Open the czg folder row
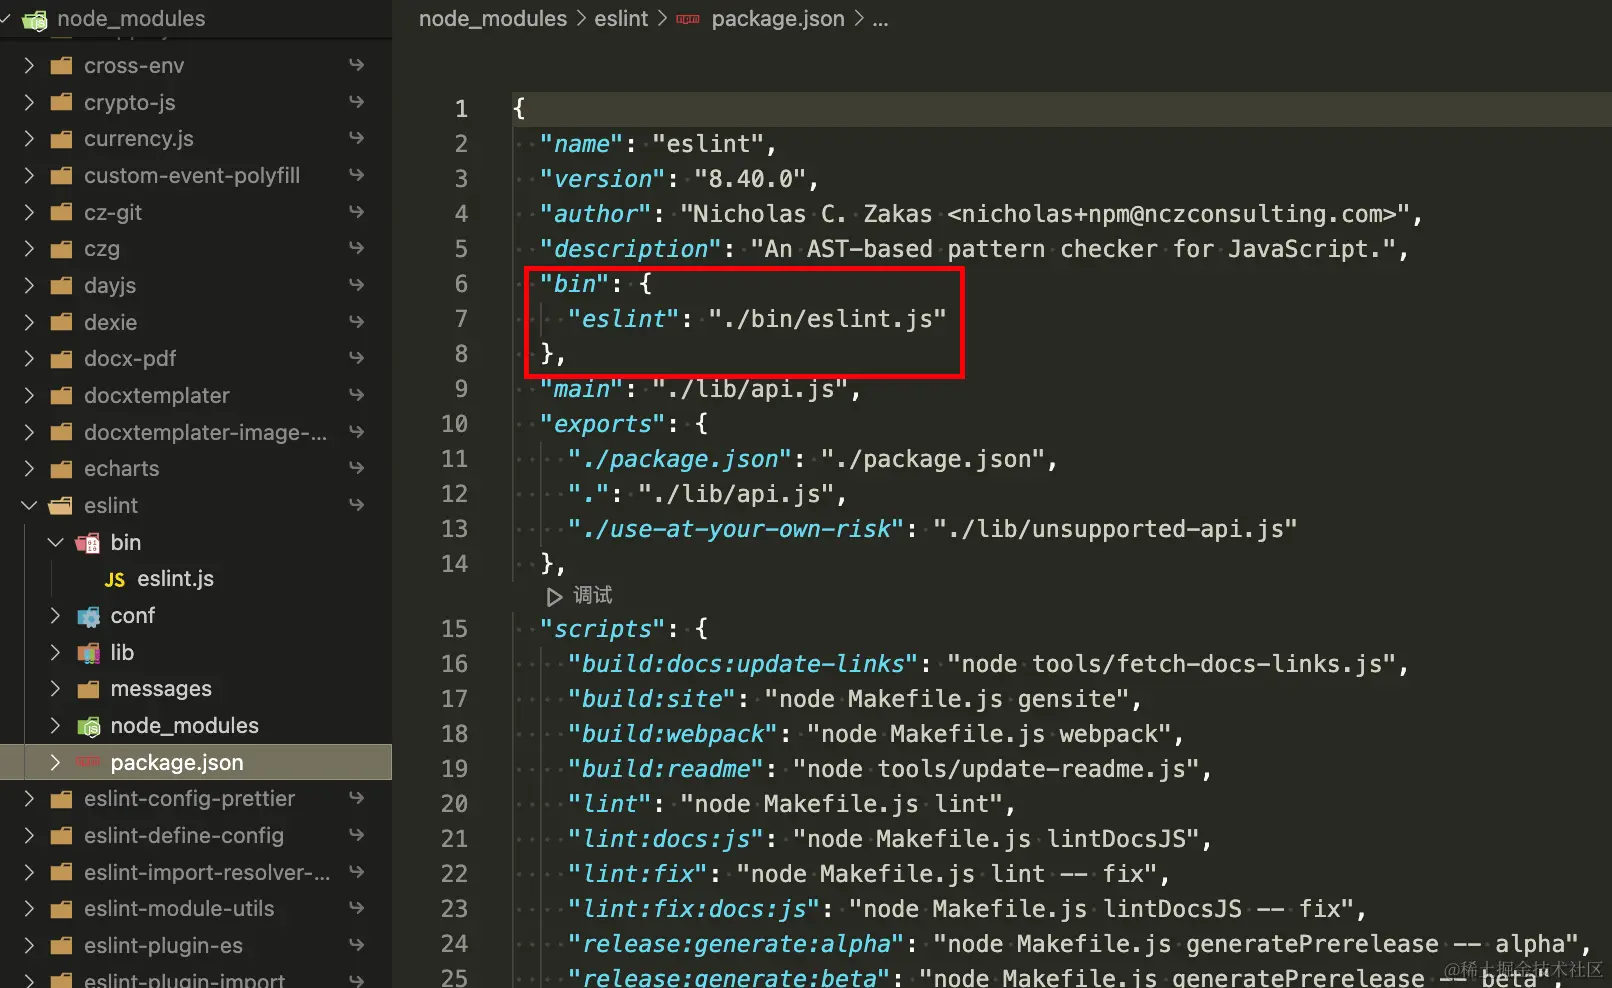This screenshot has width=1612, height=988. pos(196,248)
